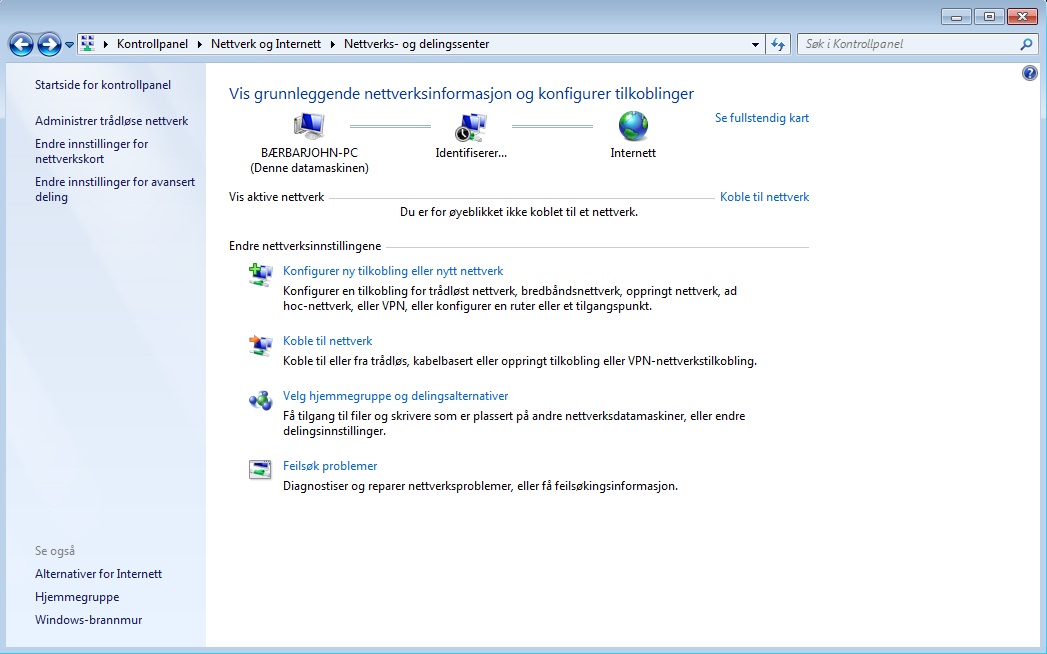Click the Identifiserer network icon

click(x=471, y=127)
